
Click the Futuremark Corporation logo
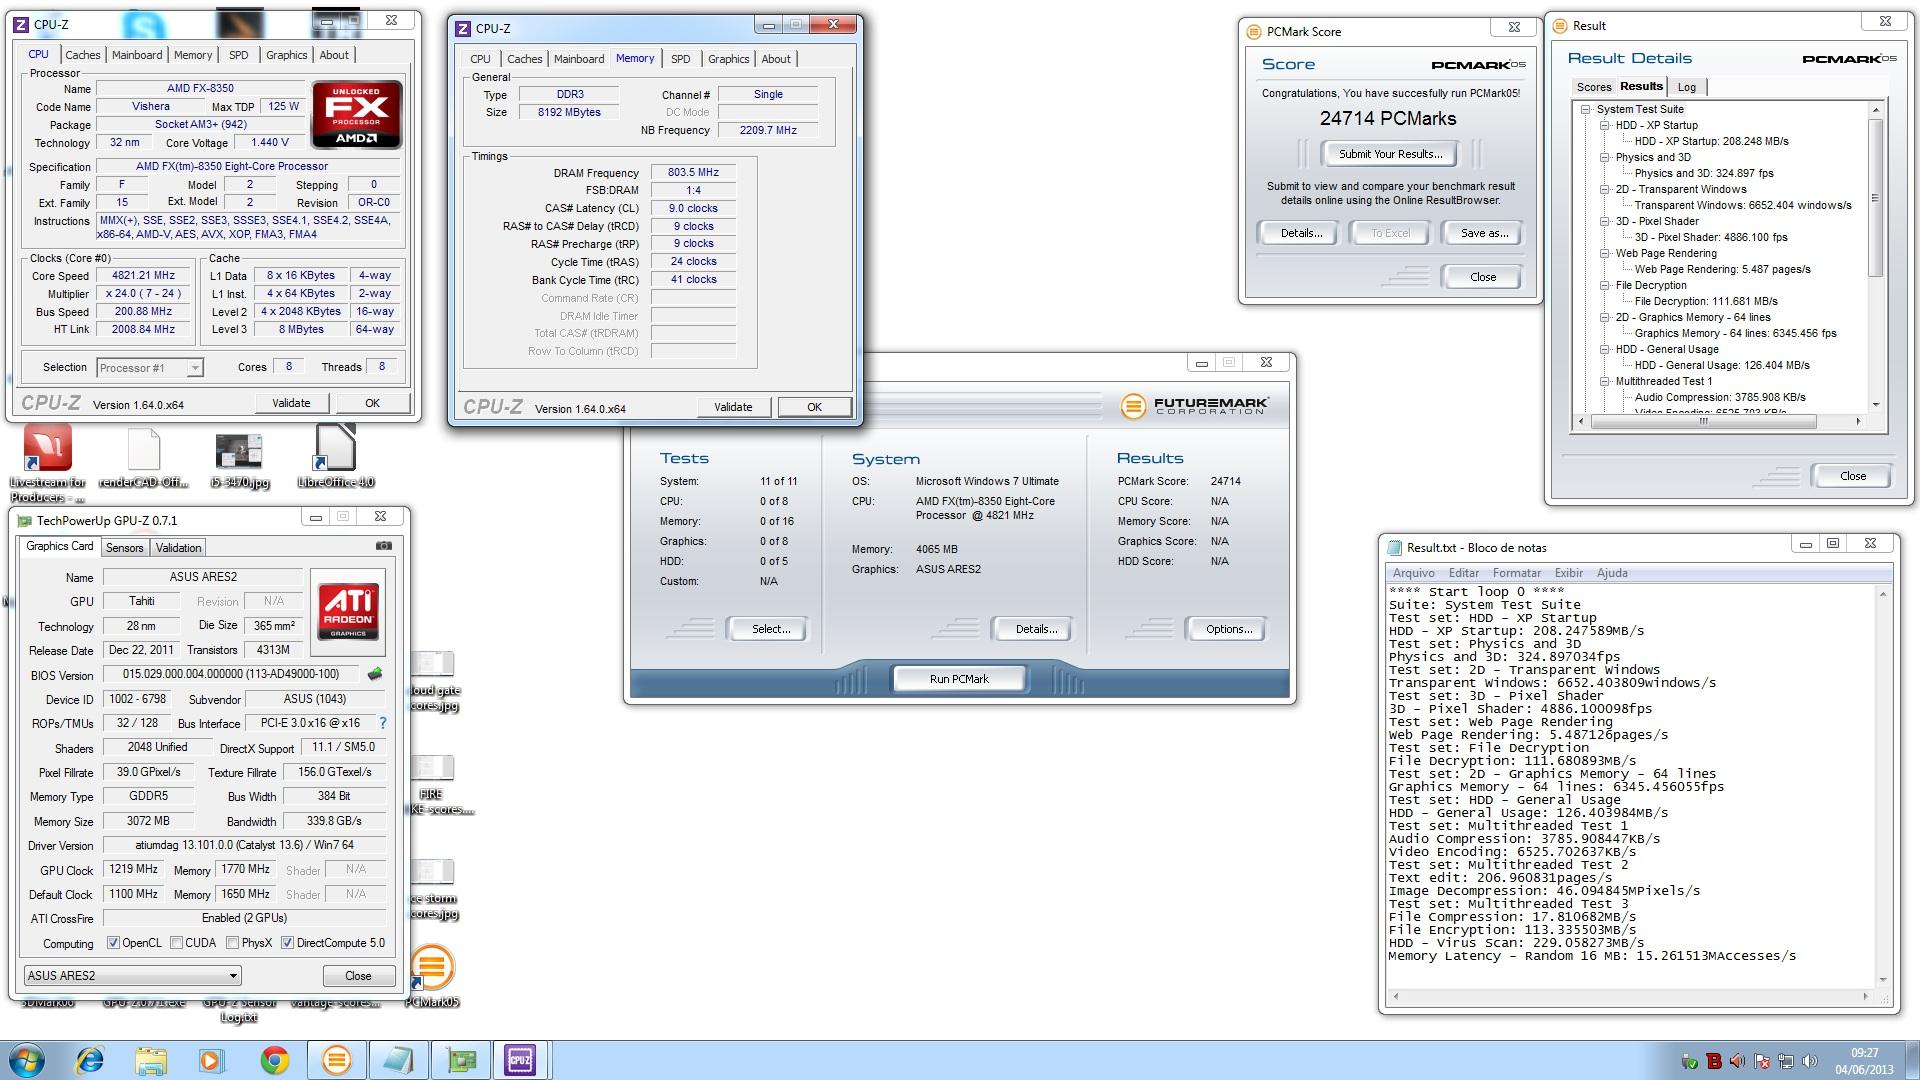1195,406
